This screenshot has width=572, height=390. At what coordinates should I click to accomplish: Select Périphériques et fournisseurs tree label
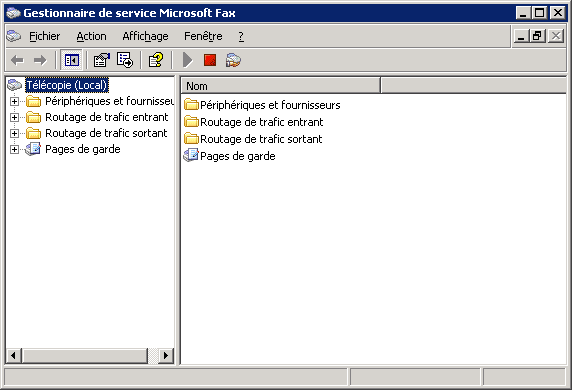(x=109, y=101)
